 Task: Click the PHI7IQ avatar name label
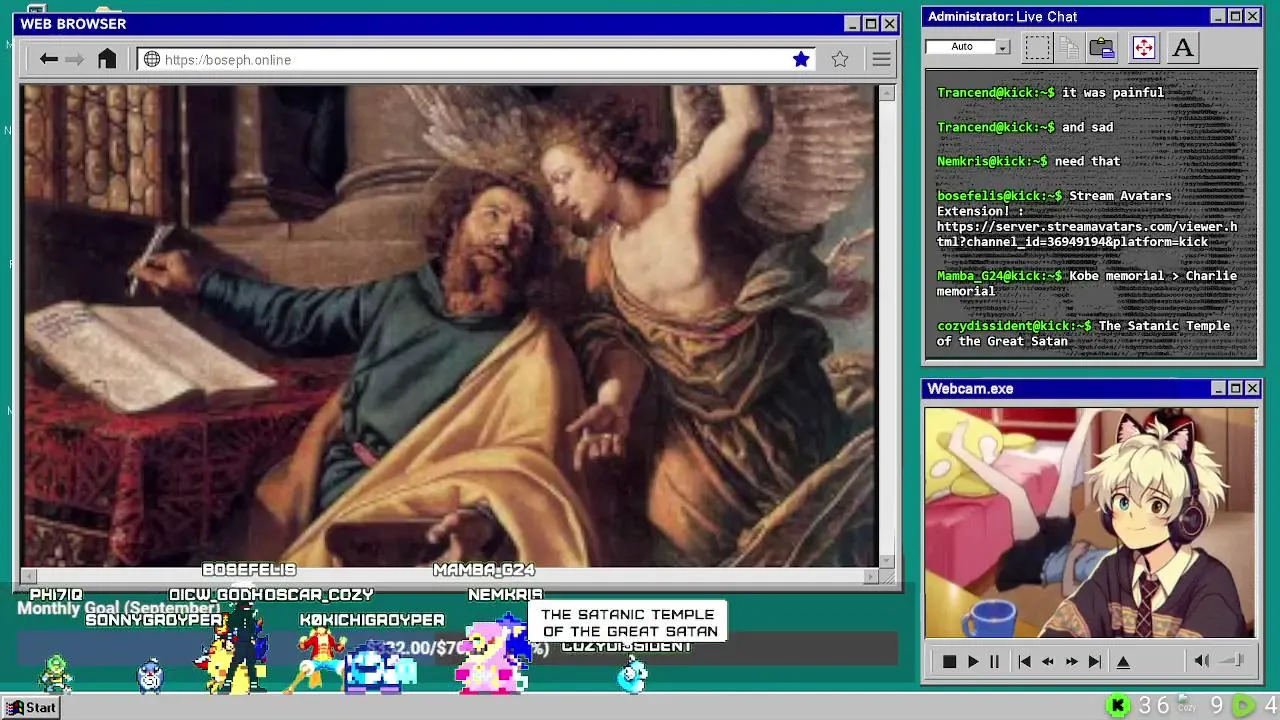click(56, 595)
